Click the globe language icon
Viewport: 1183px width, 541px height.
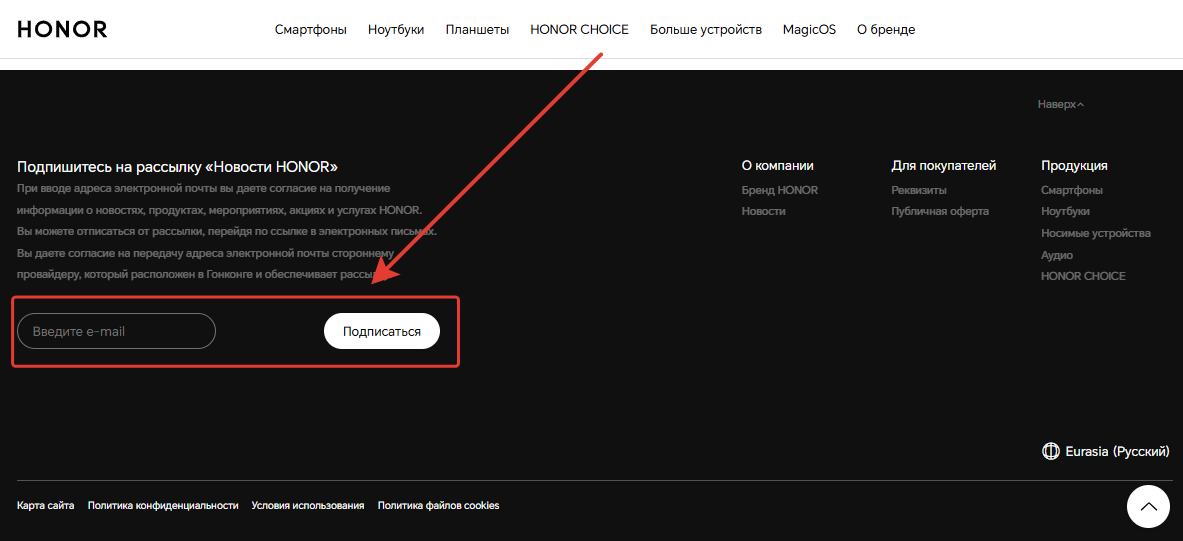[x=1050, y=451]
